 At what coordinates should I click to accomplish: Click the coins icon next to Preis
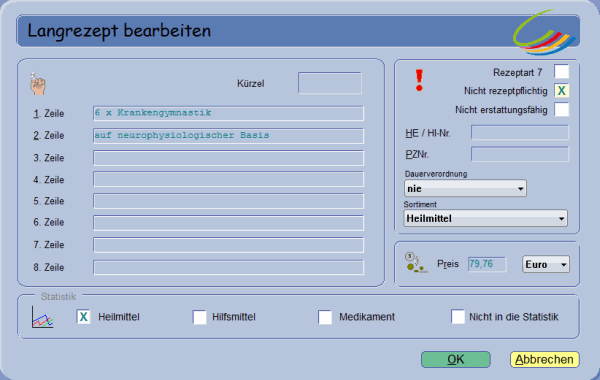(x=416, y=263)
